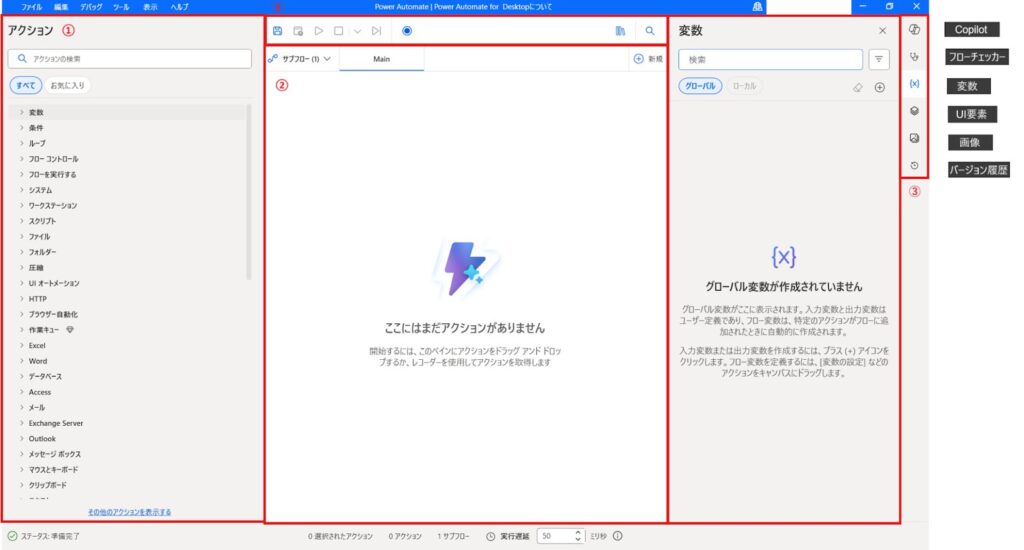Expand the Excel action group
The width and height of the screenshot is (1024, 550).
point(37,345)
